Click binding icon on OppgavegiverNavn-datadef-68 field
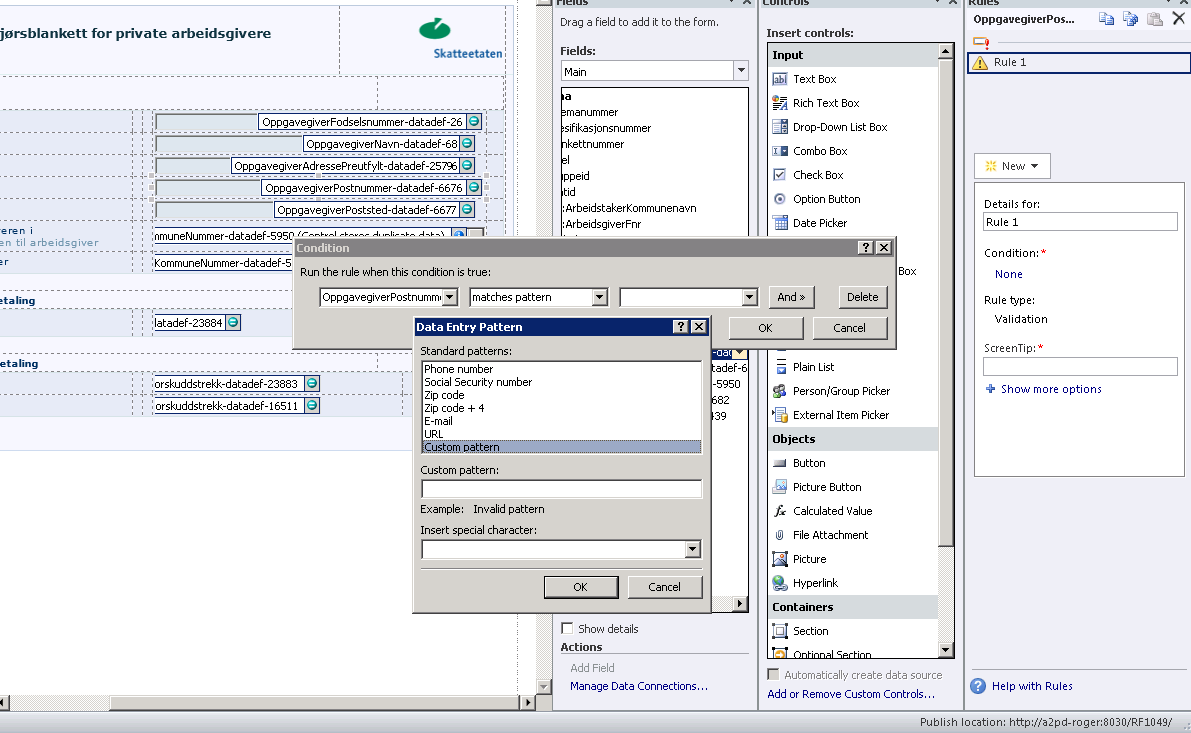 tap(468, 144)
